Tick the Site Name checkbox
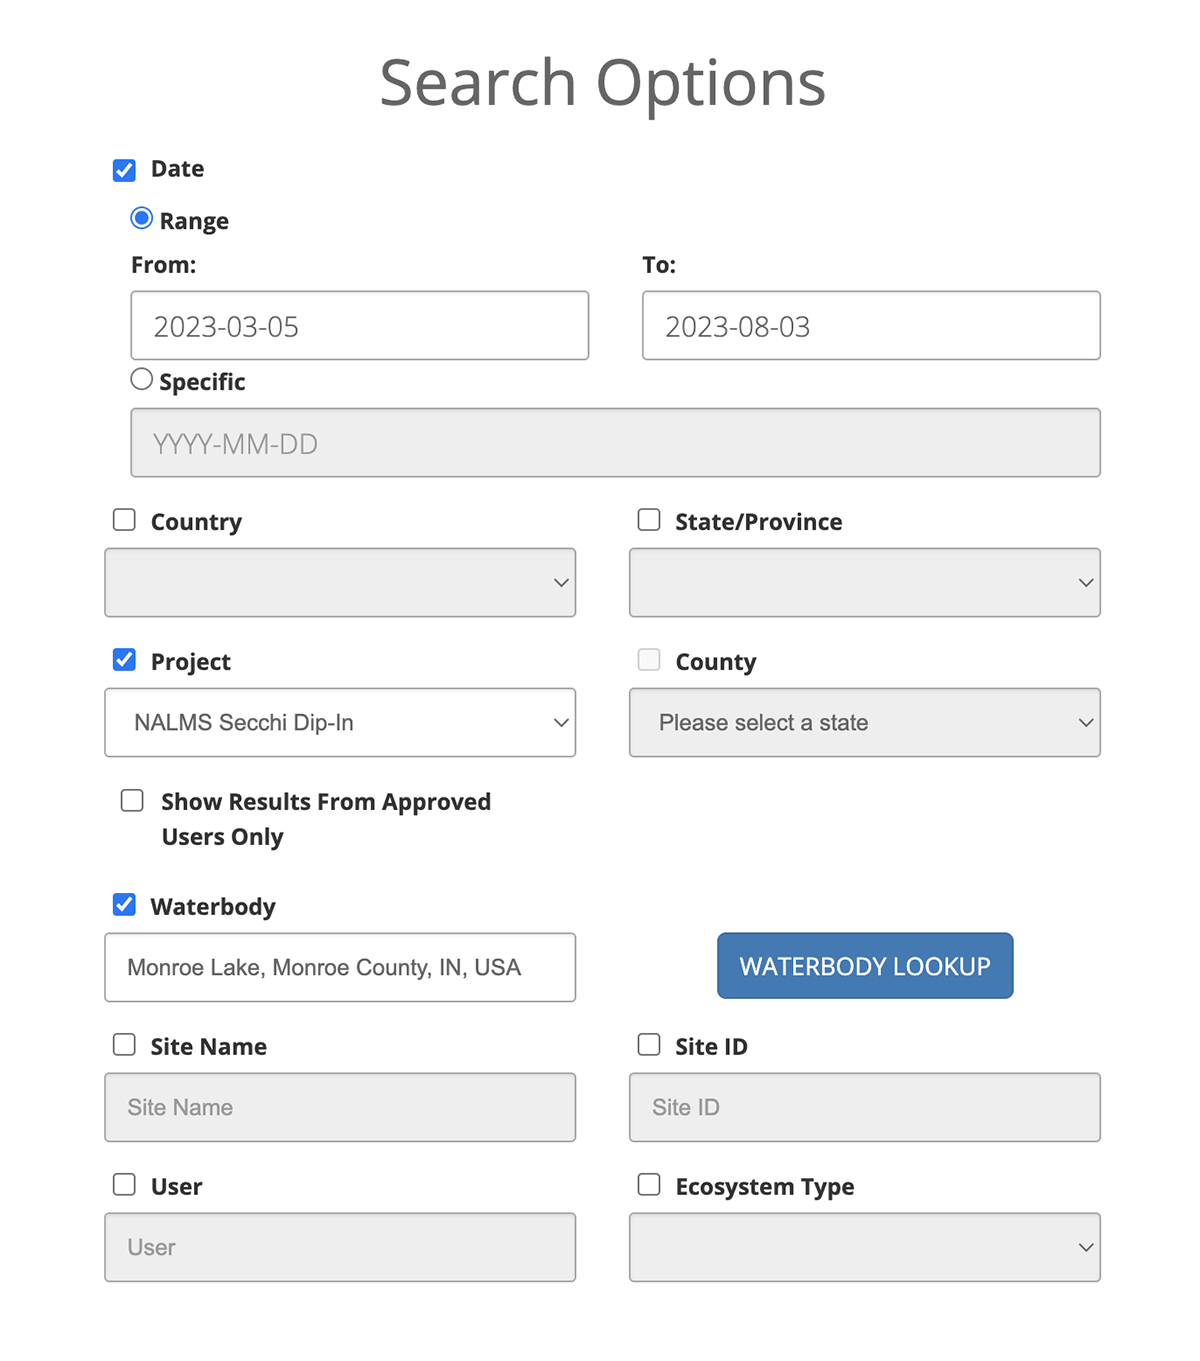The height and width of the screenshot is (1361, 1200). tap(124, 1045)
